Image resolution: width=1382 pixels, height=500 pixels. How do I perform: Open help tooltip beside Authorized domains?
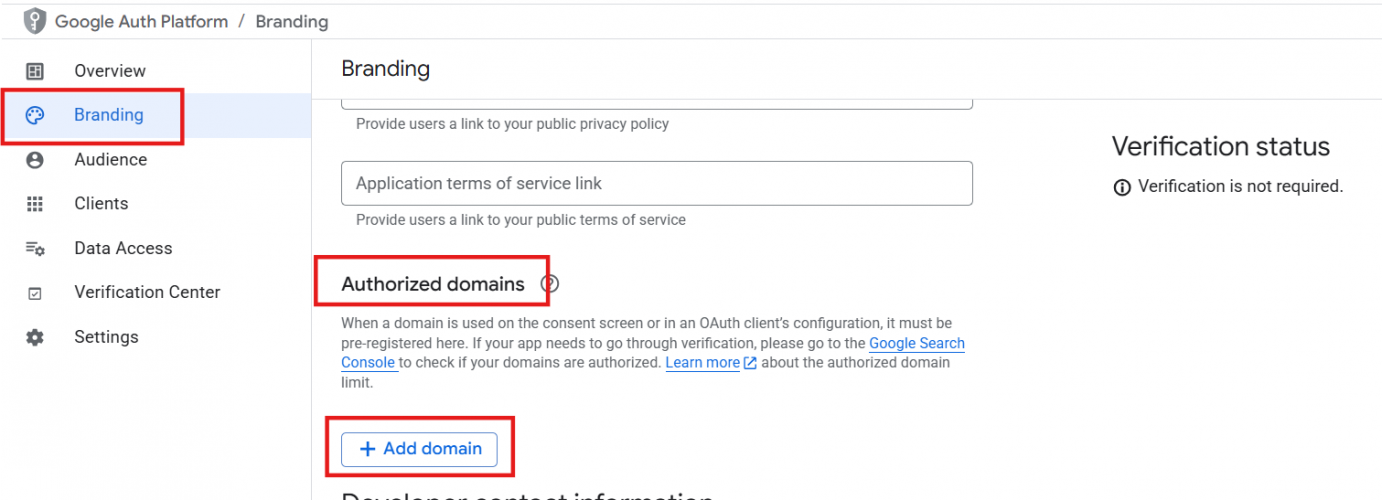(x=549, y=284)
